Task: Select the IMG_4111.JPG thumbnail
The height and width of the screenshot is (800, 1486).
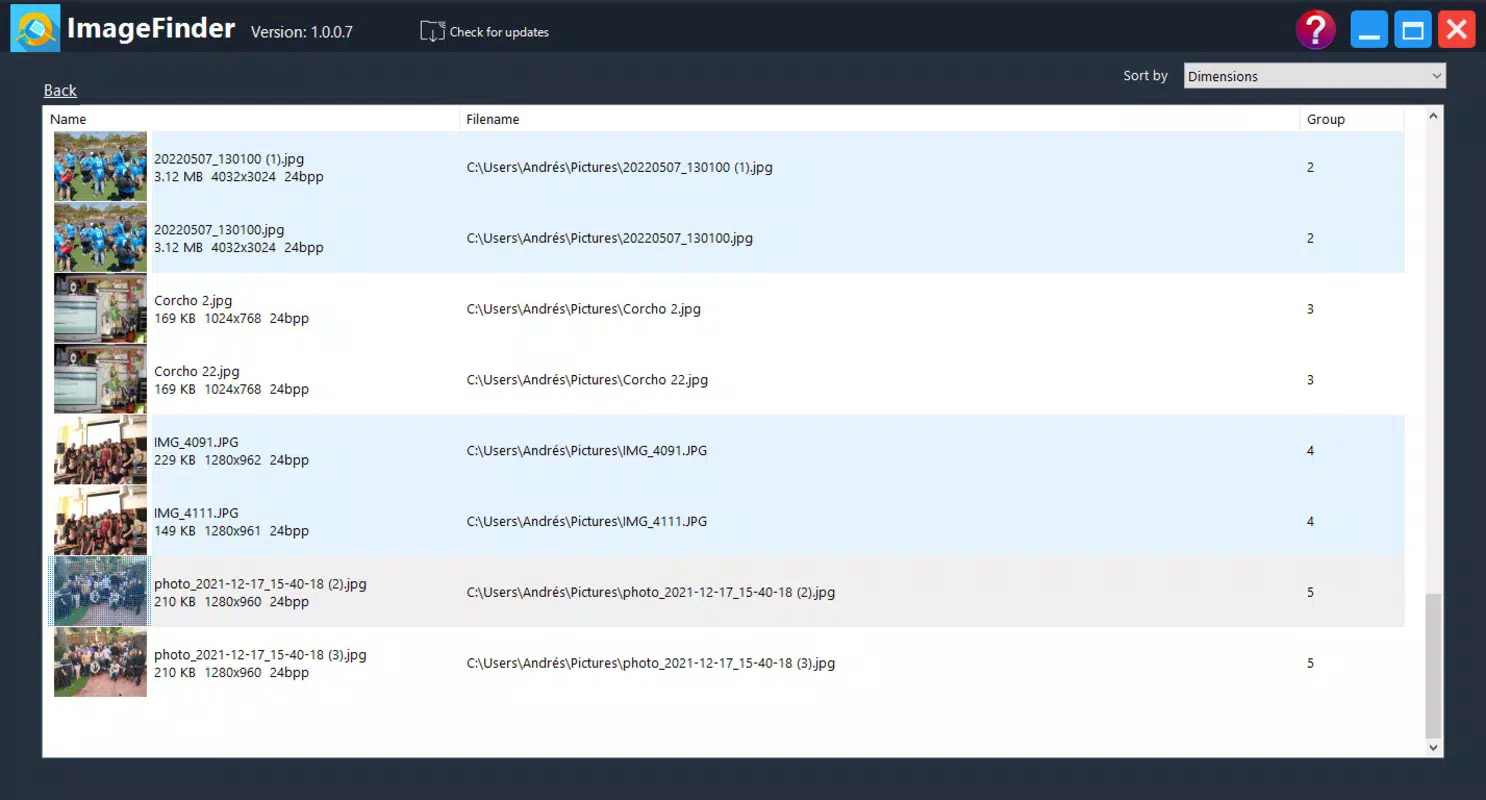Action: coord(100,521)
